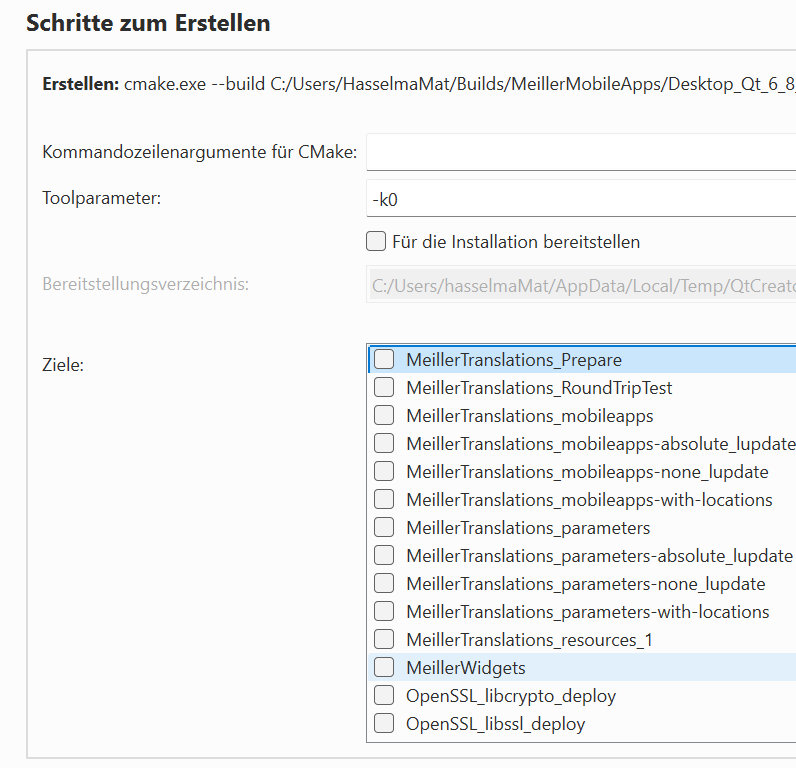Check the MeillerTranslations_Prepare target
The image size is (796, 768).
pyautogui.click(x=384, y=360)
